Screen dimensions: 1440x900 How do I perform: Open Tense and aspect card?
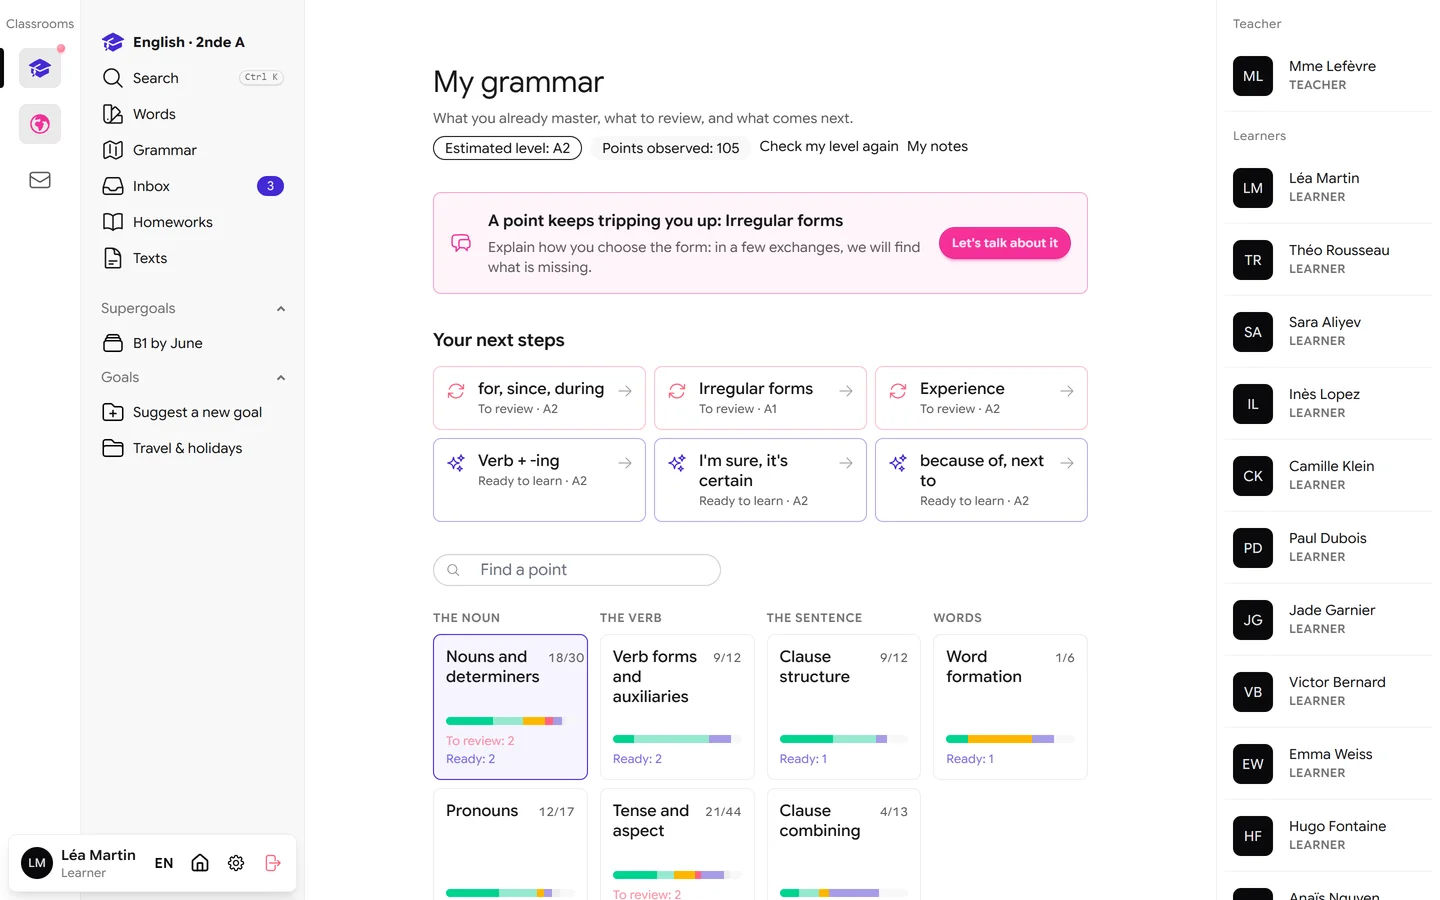click(677, 844)
